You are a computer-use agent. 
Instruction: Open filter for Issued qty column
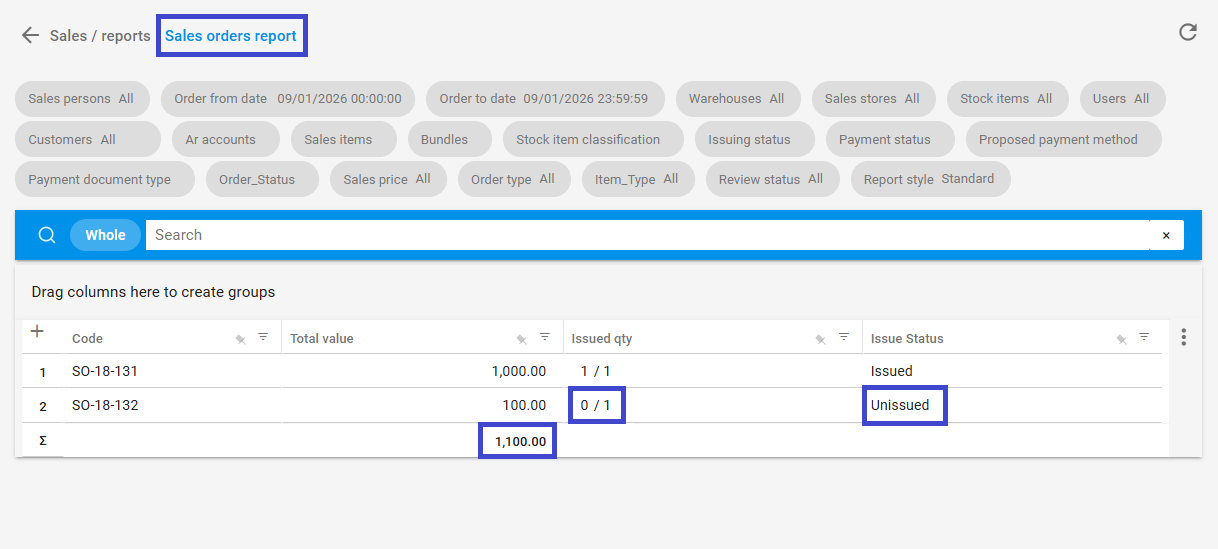pyautogui.click(x=844, y=337)
